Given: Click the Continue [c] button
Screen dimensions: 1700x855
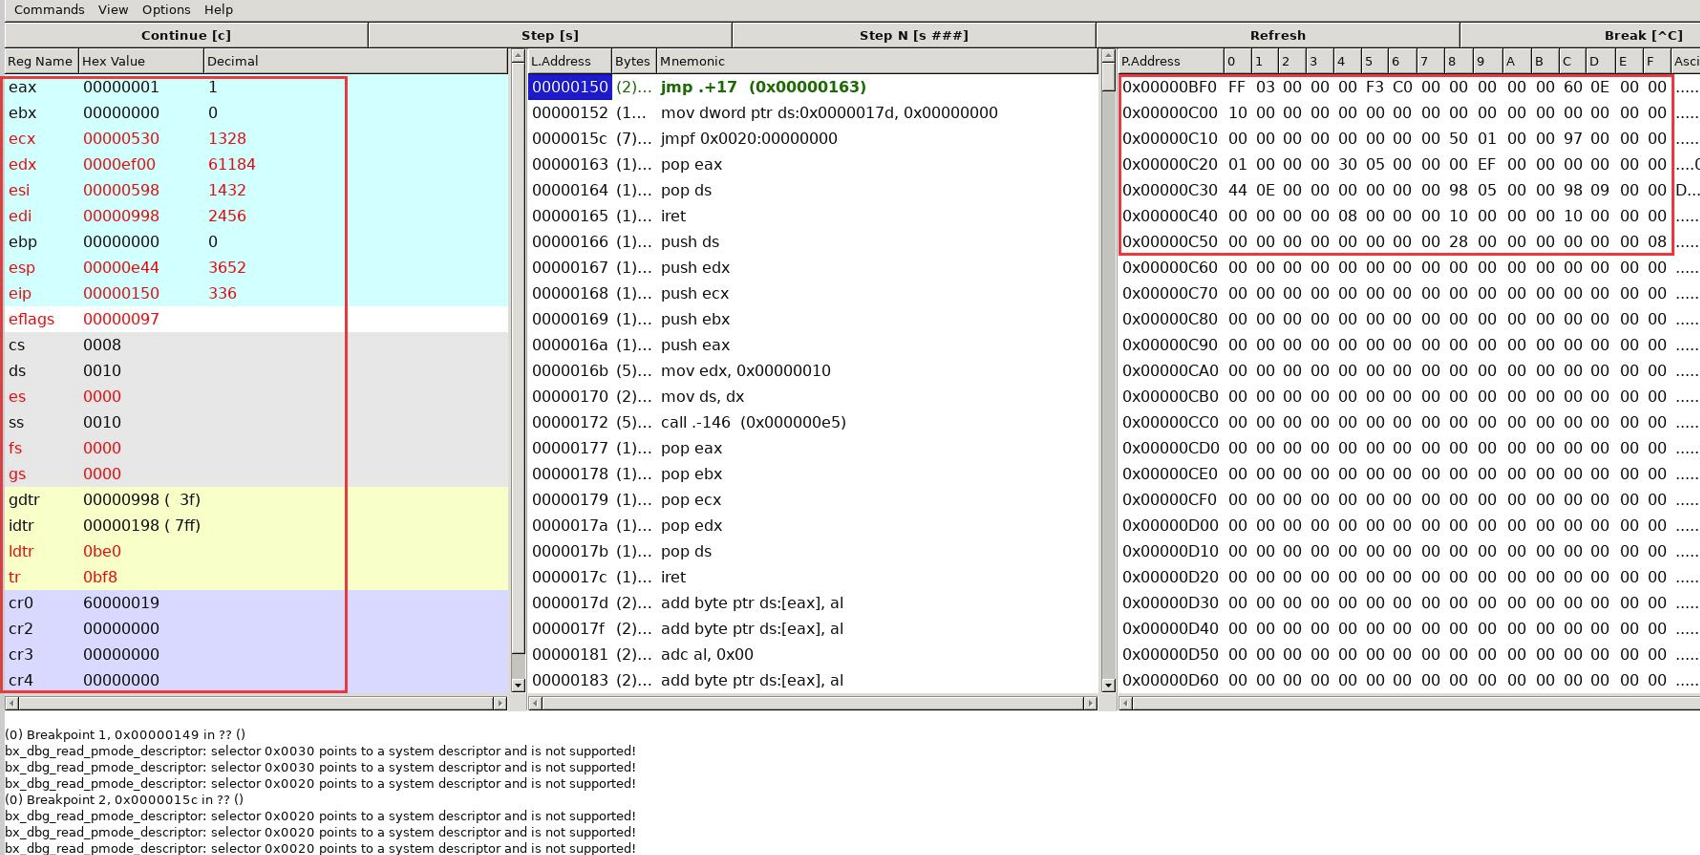Looking at the screenshot, I should click(x=186, y=35).
